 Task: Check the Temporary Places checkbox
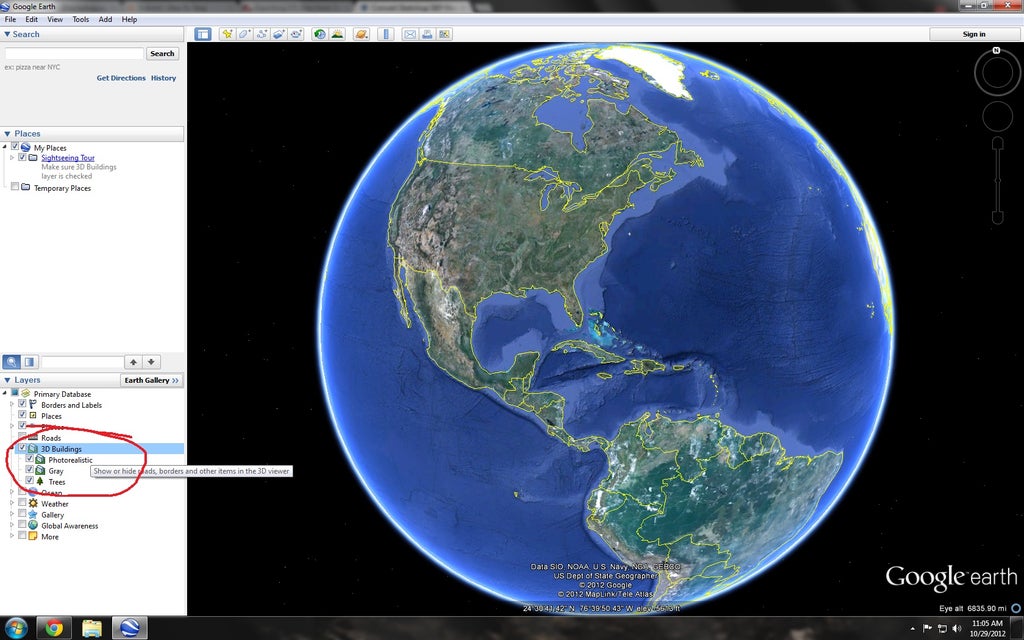(x=15, y=187)
